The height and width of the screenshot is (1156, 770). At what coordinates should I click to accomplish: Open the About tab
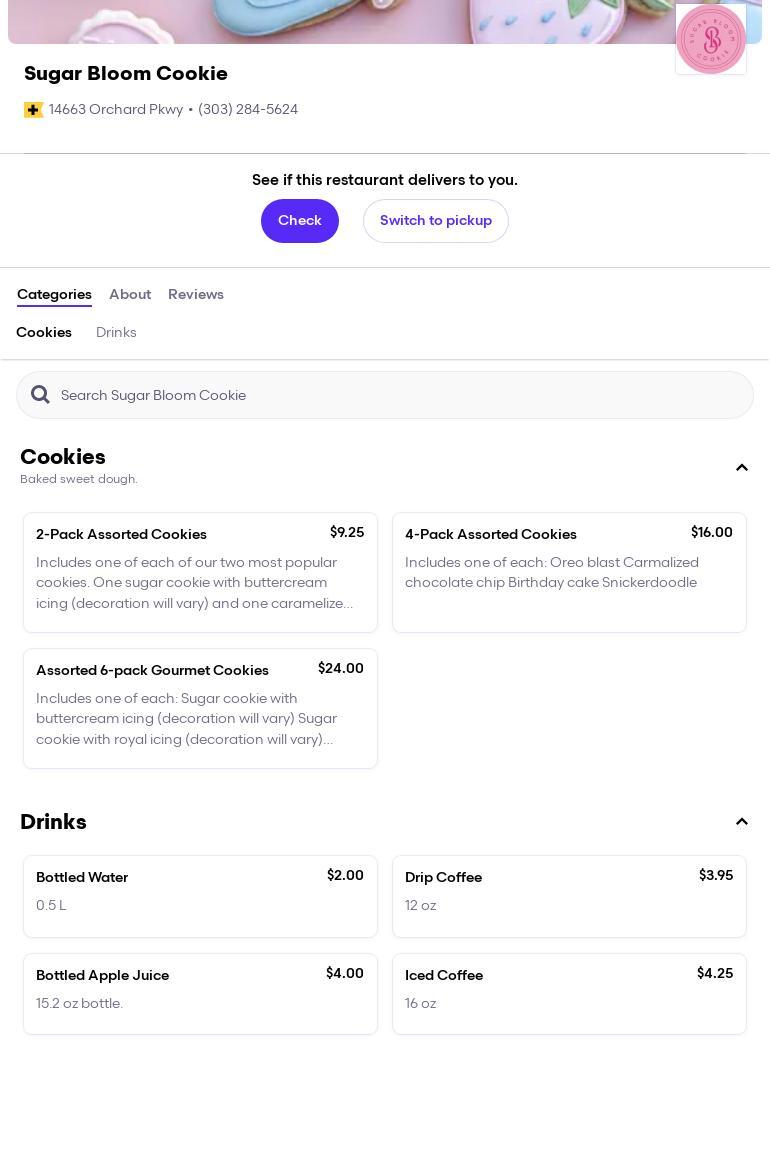(130, 295)
